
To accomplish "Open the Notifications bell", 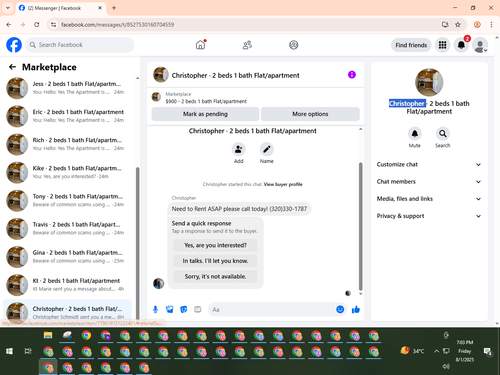I will click(x=461, y=45).
